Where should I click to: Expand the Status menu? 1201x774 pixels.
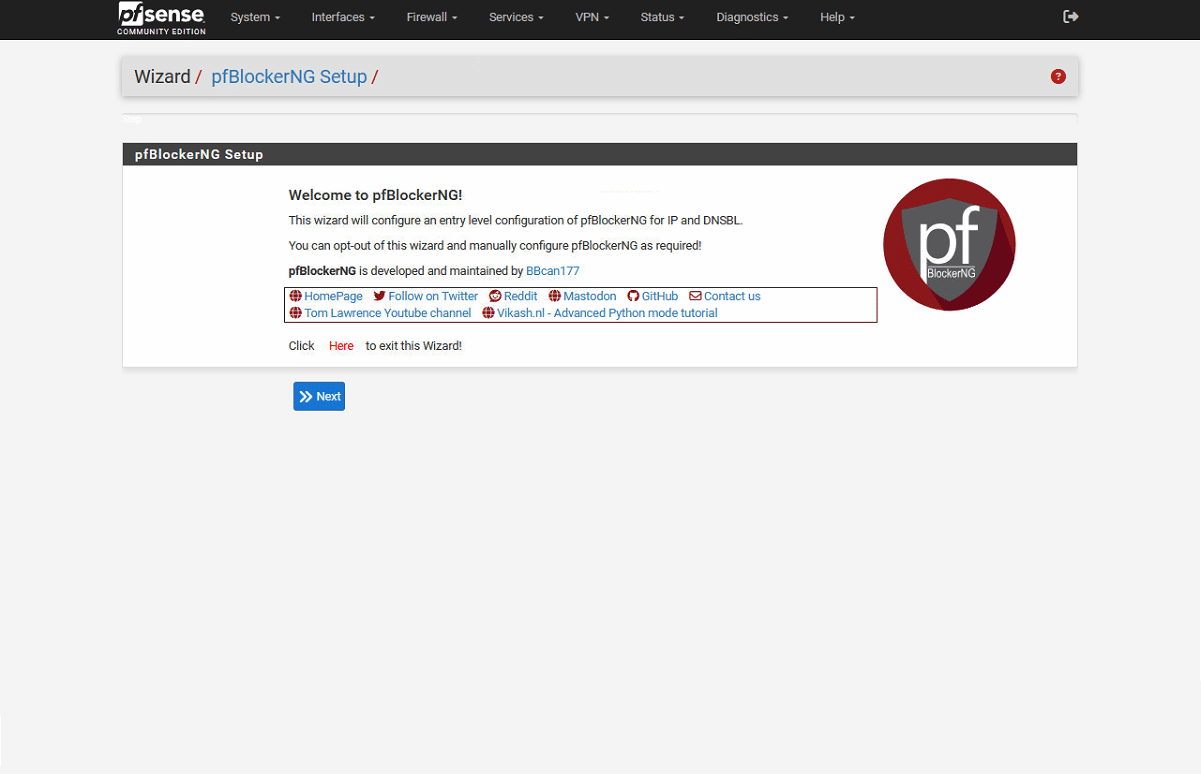pyautogui.click(x=663, y=17)
